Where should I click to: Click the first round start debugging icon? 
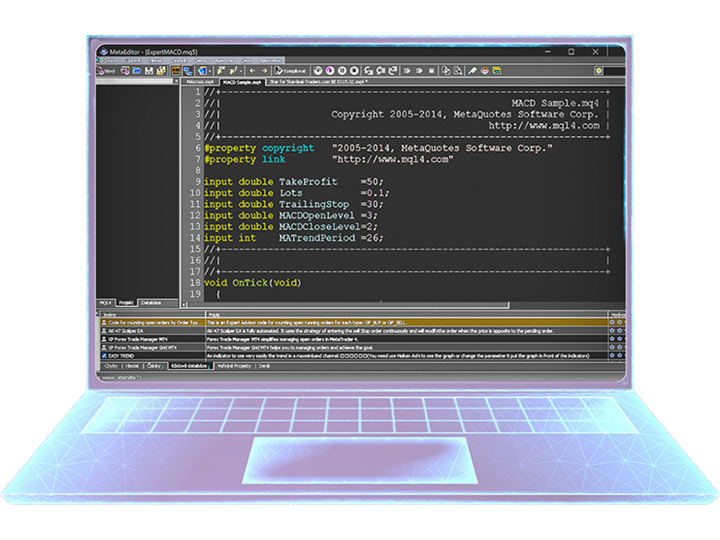click(318, 71)
